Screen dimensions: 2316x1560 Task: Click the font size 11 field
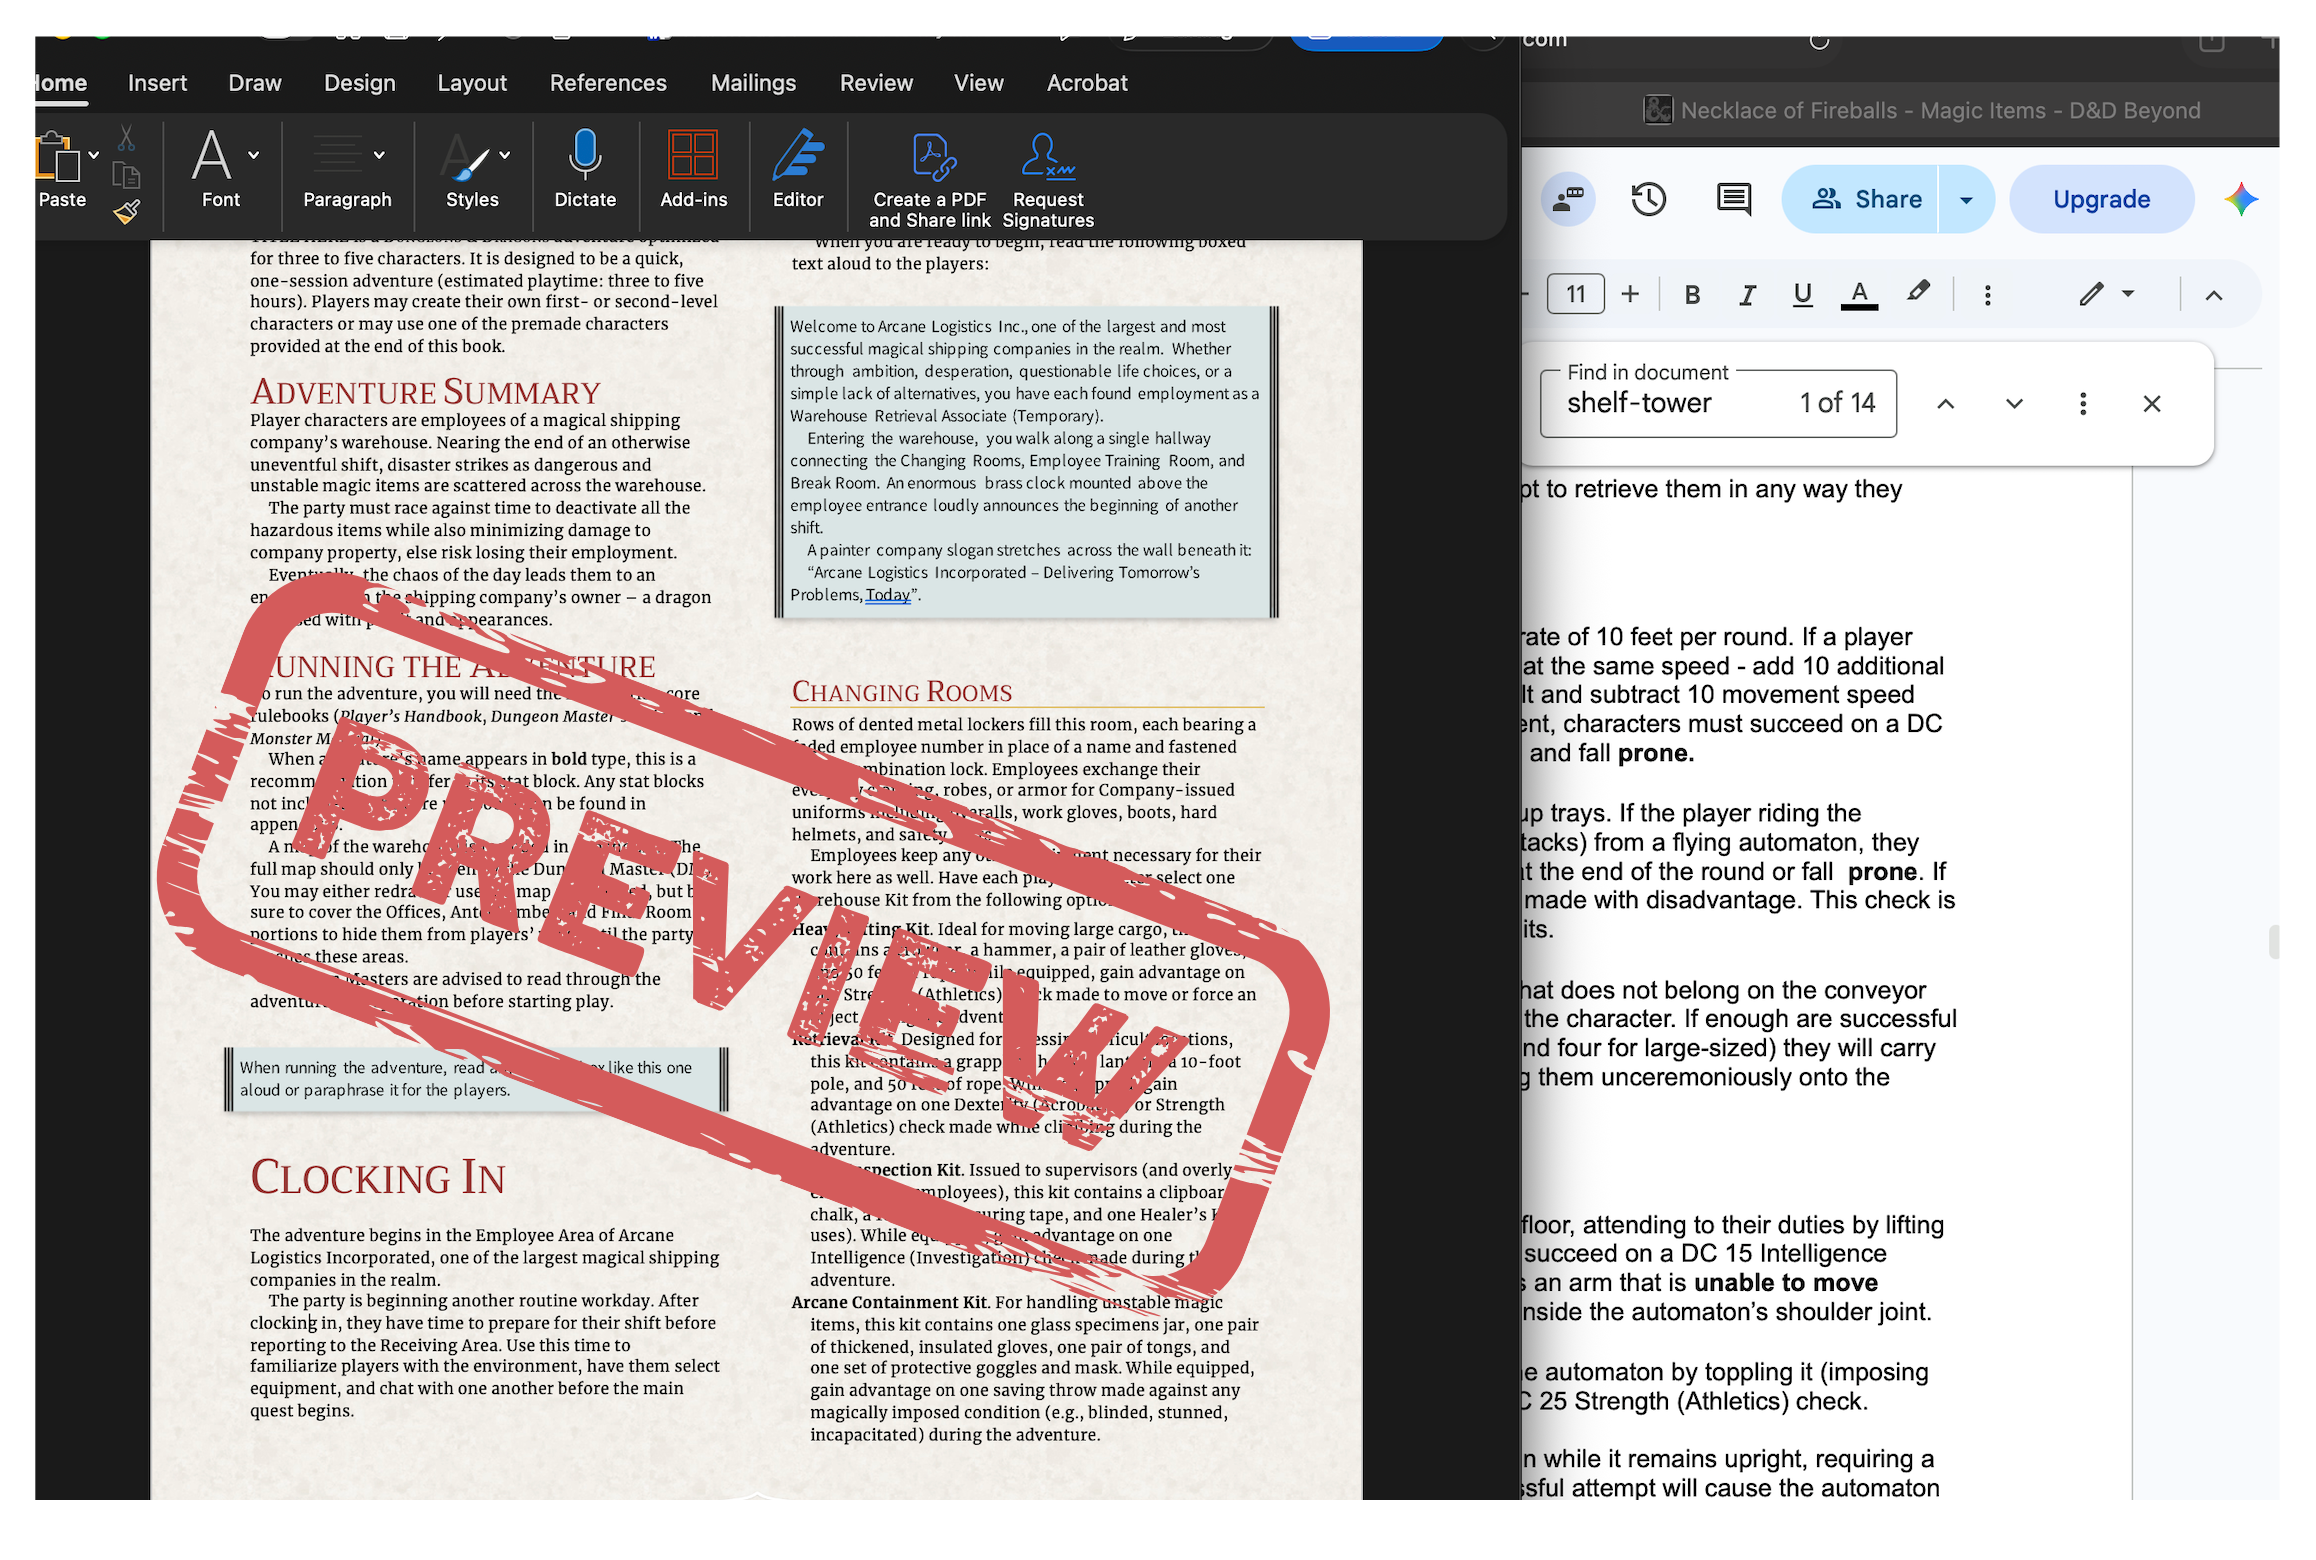tap(1576, 294)
